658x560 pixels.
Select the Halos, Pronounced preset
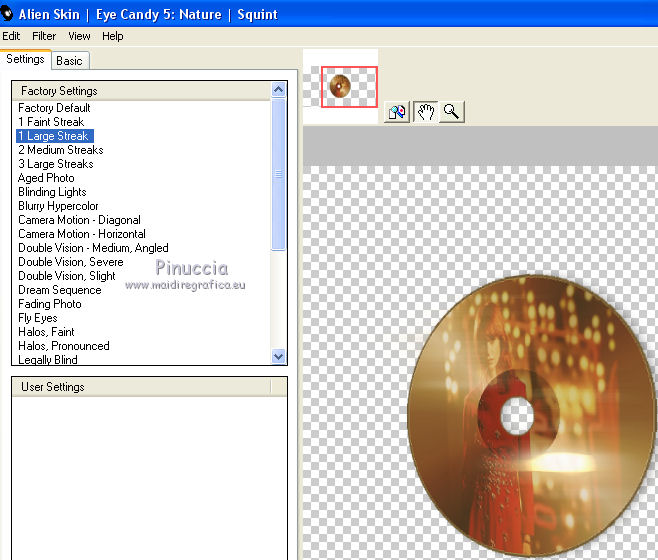(64, 346)
